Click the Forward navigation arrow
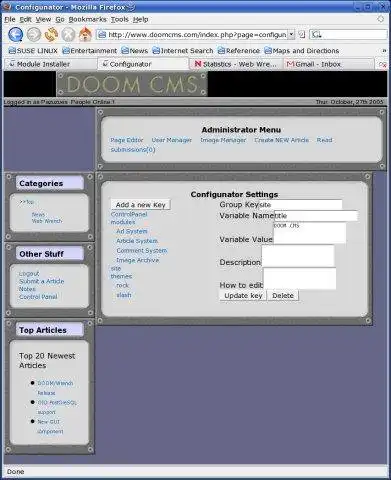Viewport: 391px width, 480px height. pos(34,34)
